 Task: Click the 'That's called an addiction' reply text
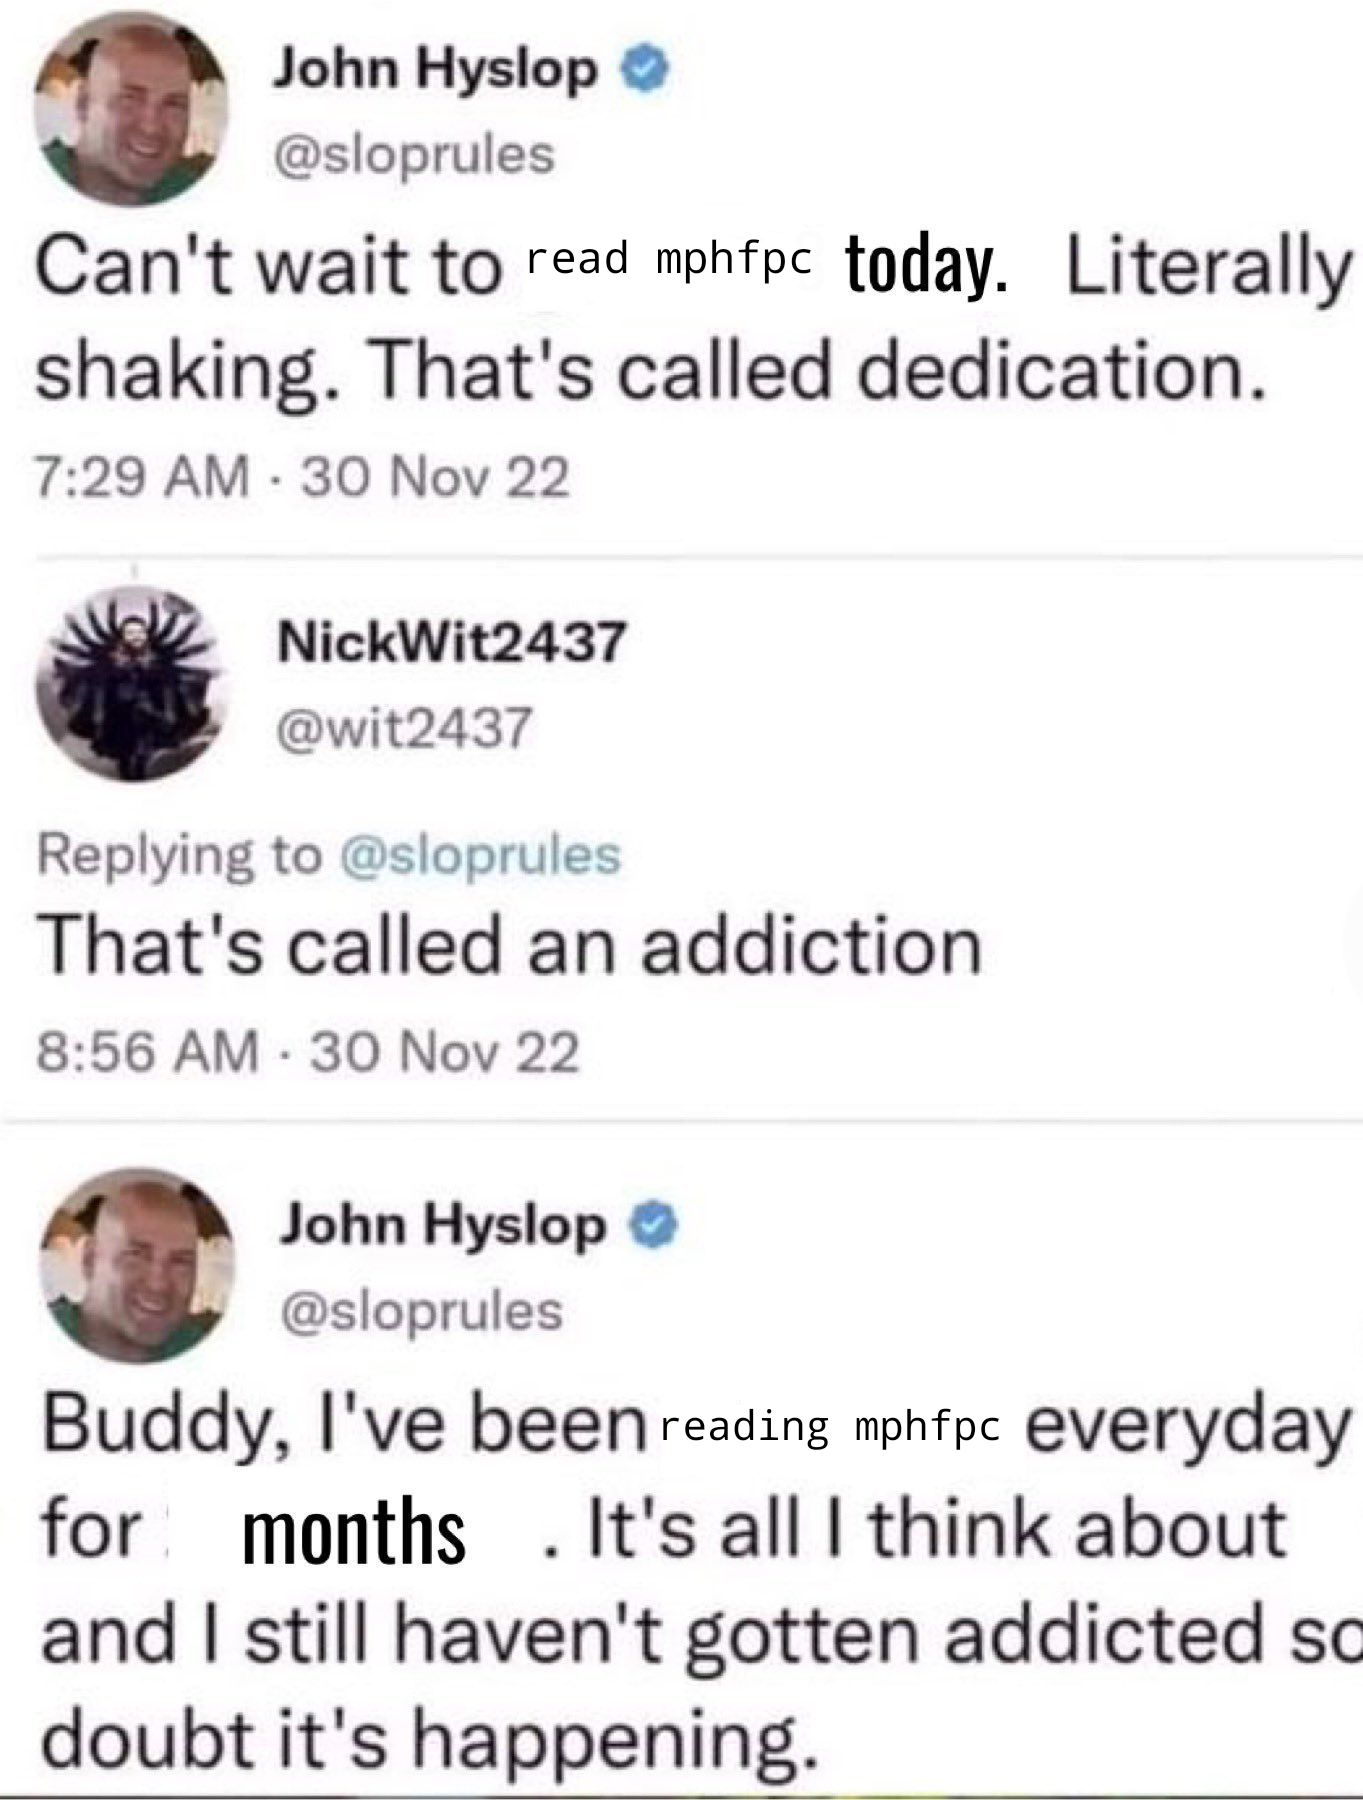(510, 948)
